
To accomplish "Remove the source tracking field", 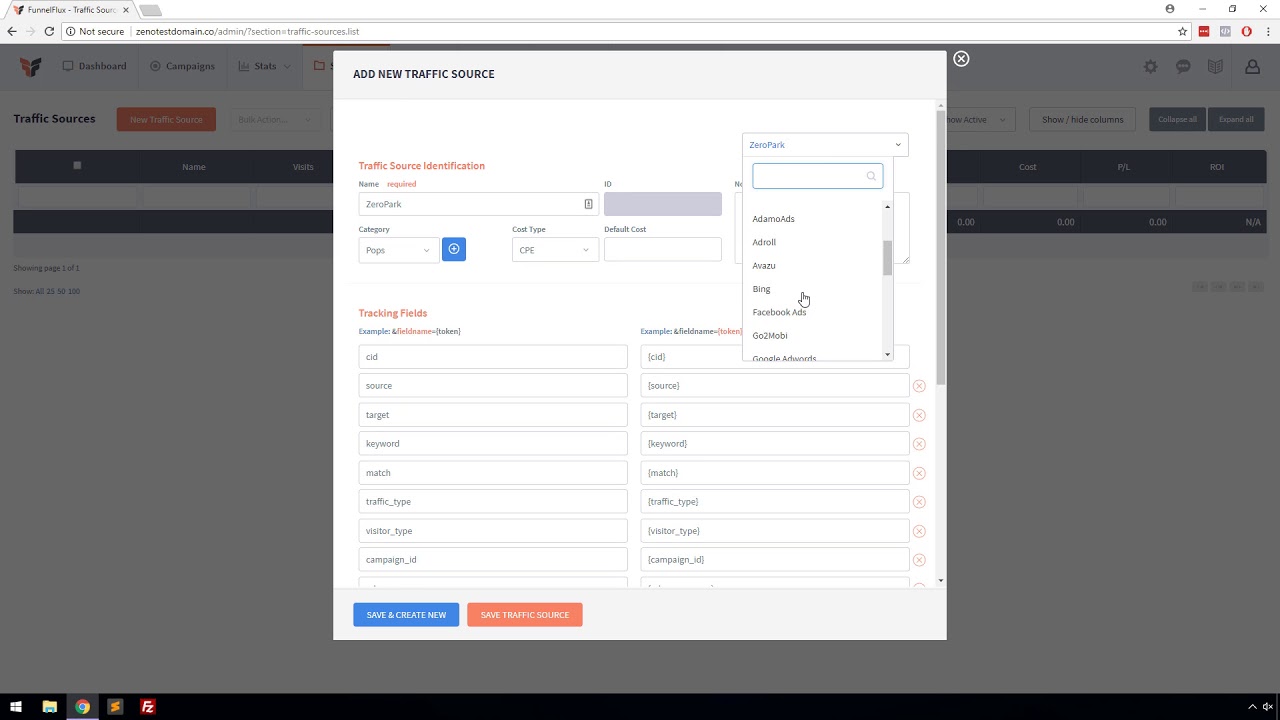I will pyautogui.click(x=919, y=386).
